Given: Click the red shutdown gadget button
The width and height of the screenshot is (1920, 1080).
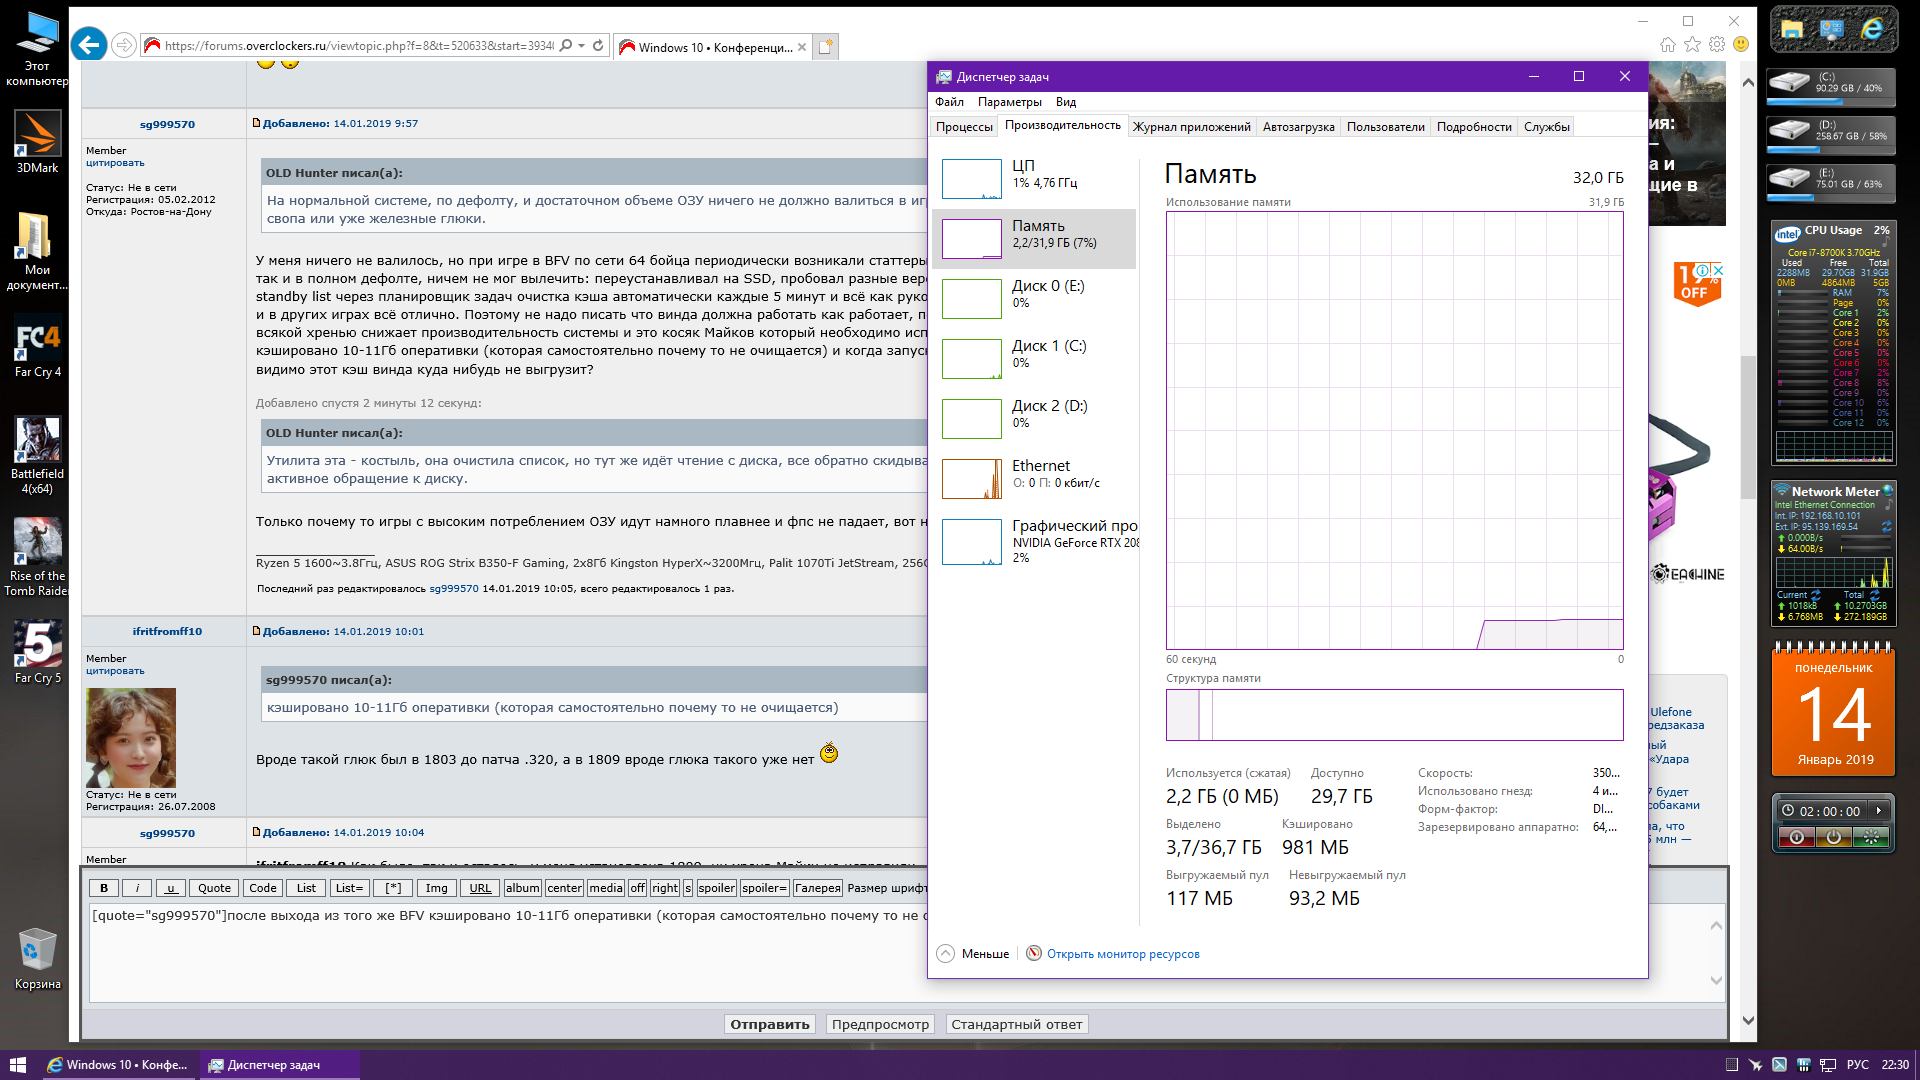Looking at the screenshot, I should (1797, 838).
